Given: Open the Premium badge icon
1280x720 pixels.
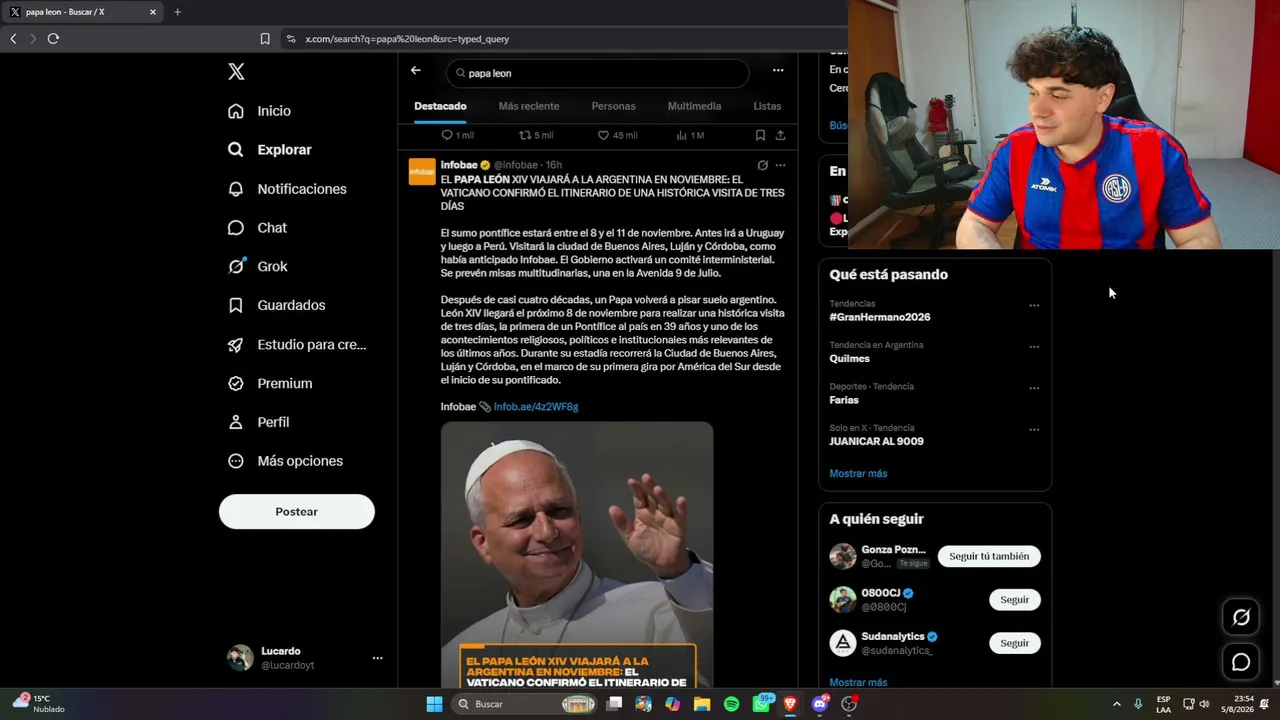Looking at the screenshot, I should point(236,383).
